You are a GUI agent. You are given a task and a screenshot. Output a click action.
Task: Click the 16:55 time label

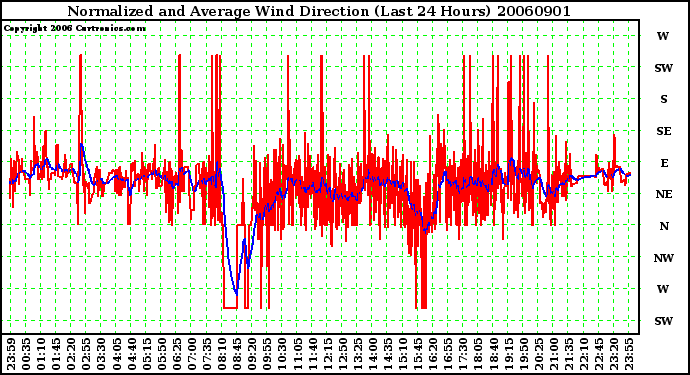[448, 354]
